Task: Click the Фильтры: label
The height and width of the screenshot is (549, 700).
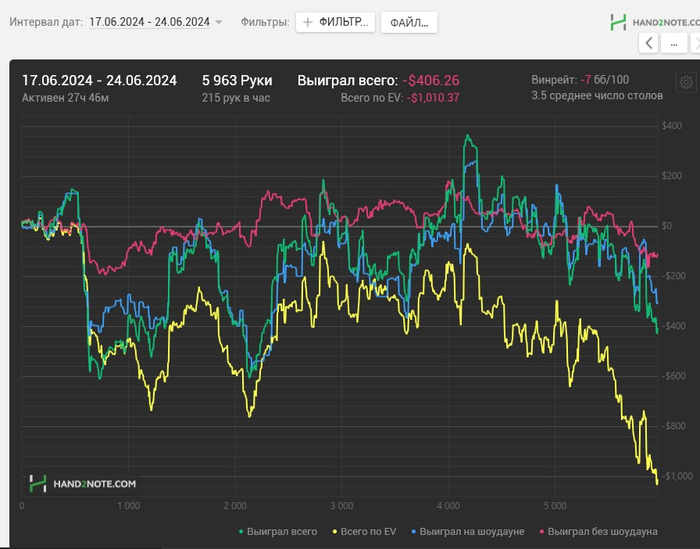Action: click(x=265, y=22)
